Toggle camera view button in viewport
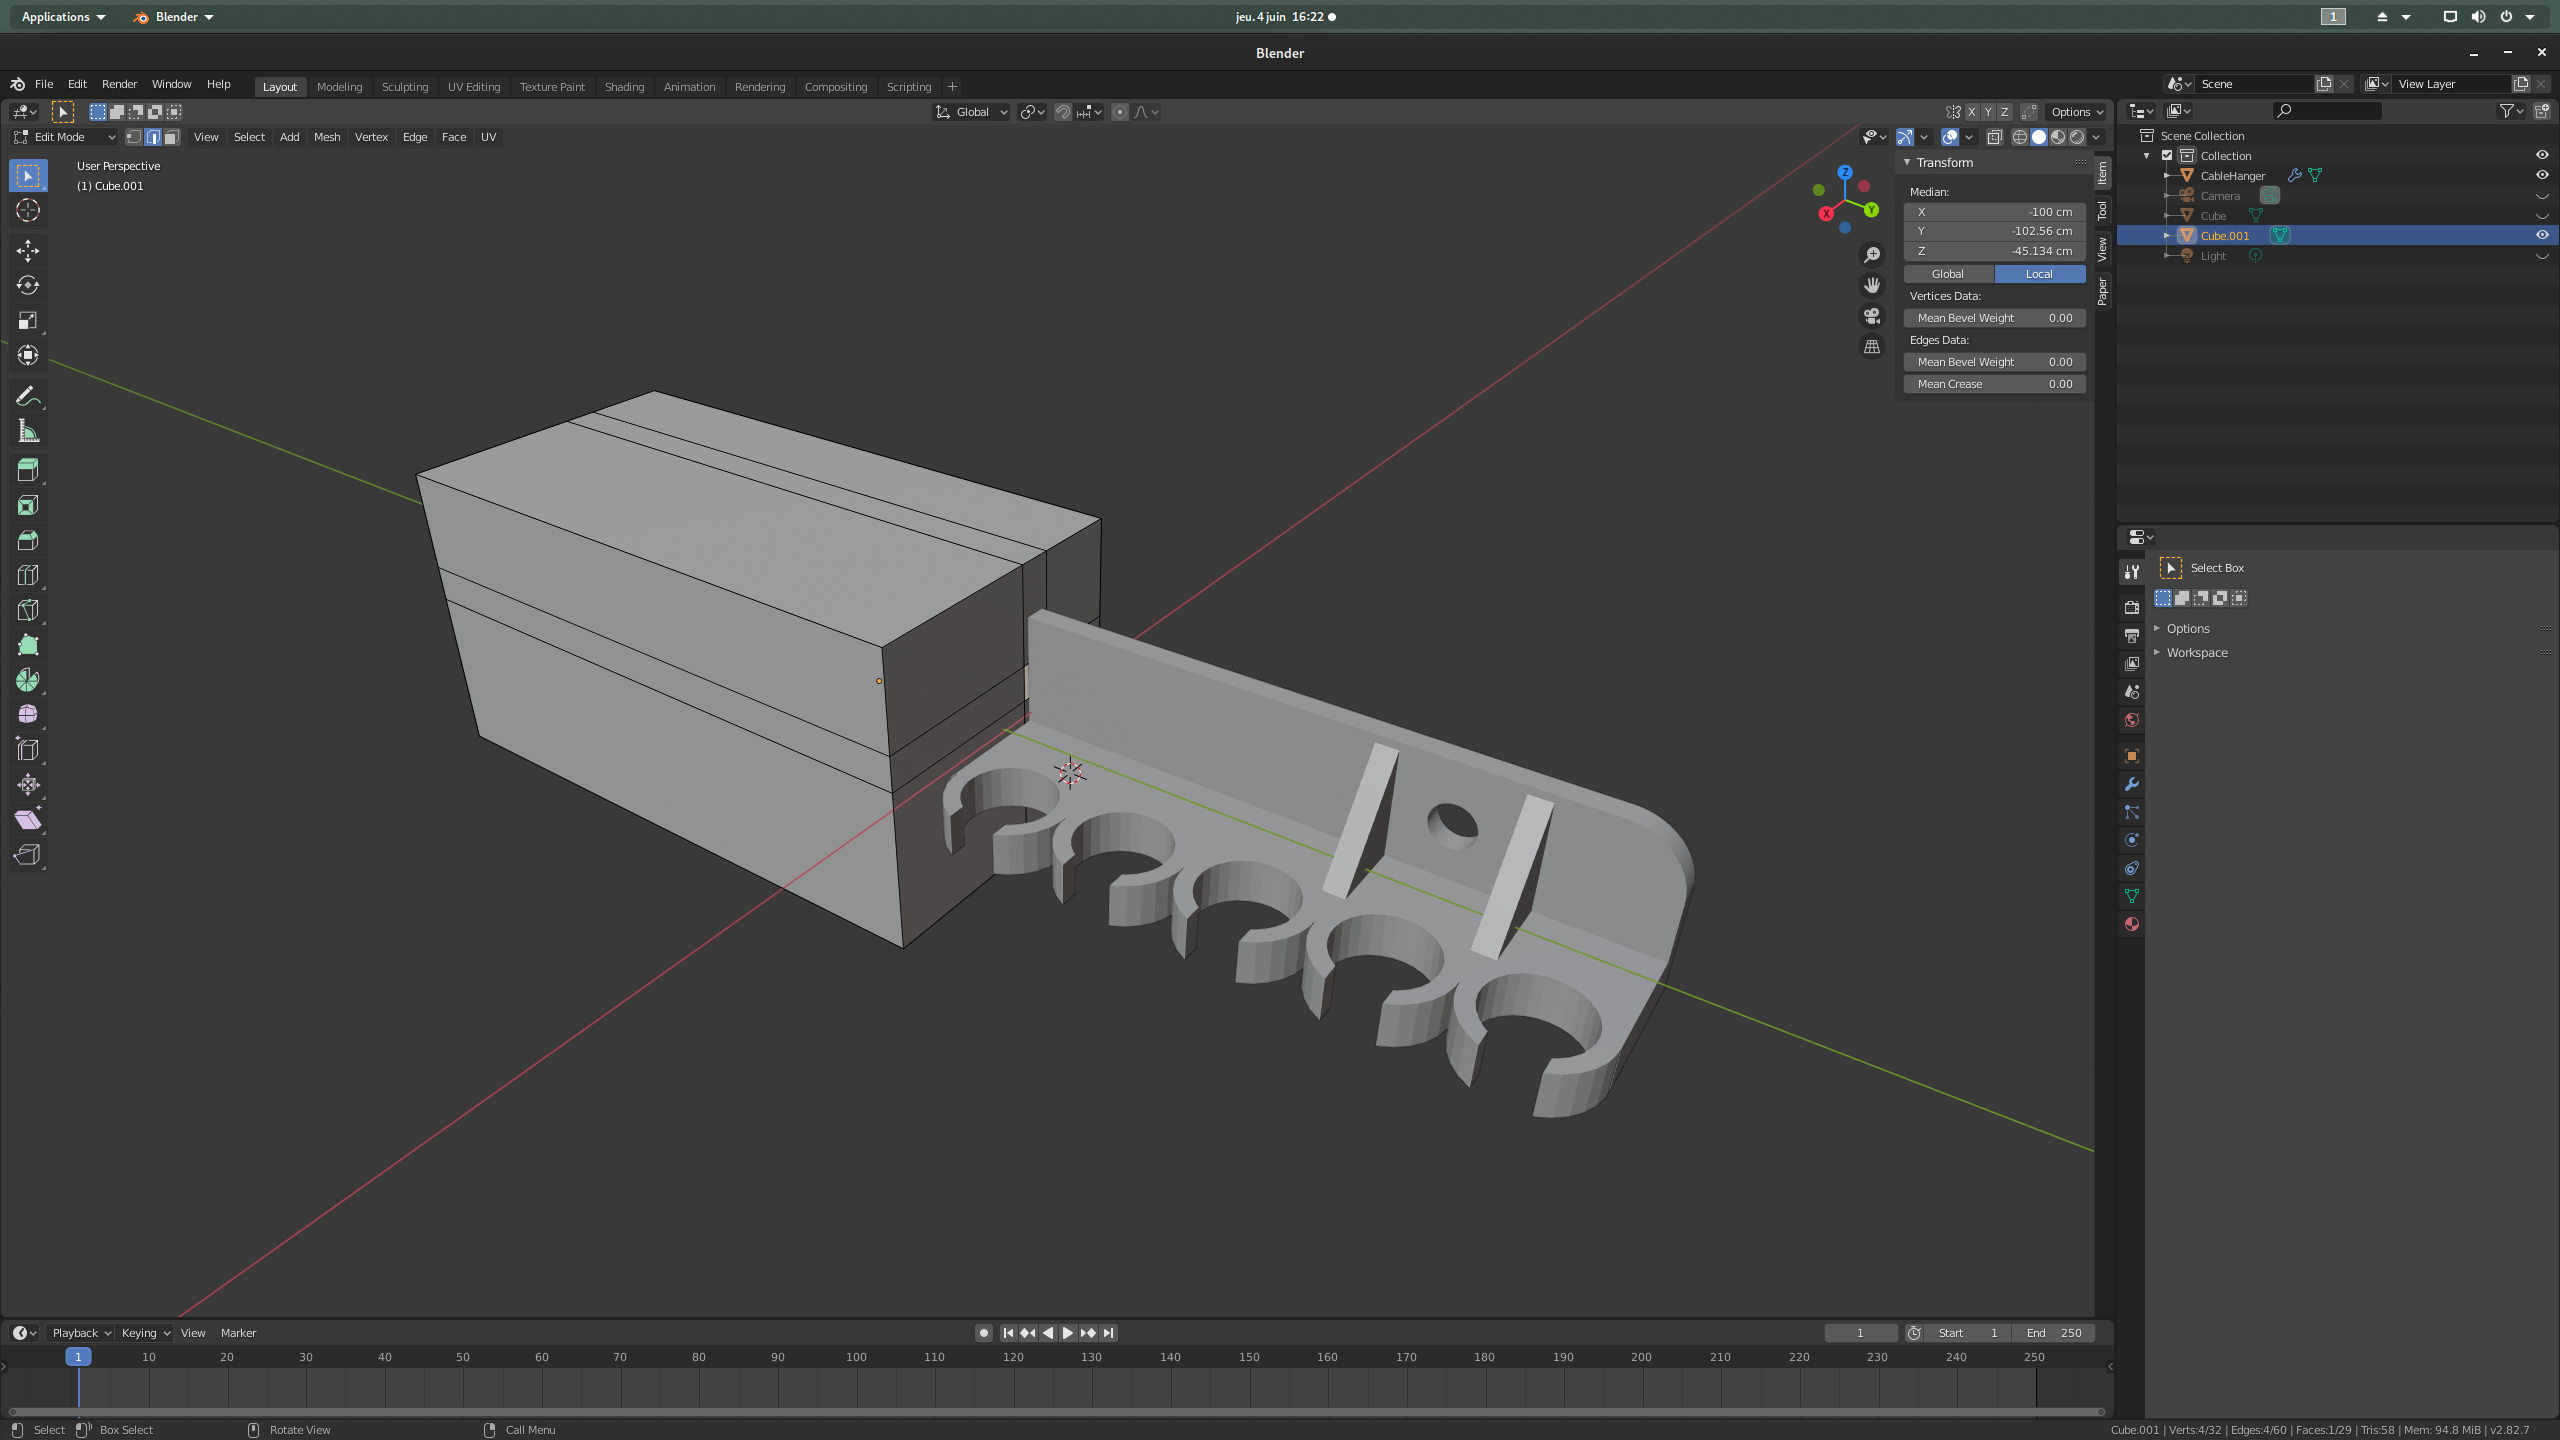2560x1440 pixels. (1872, 316)
